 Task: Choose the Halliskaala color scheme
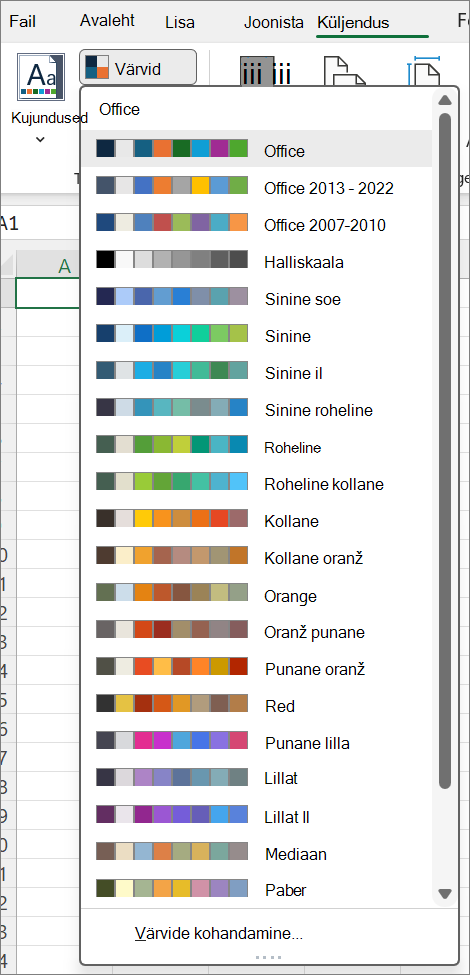point(257,261)
